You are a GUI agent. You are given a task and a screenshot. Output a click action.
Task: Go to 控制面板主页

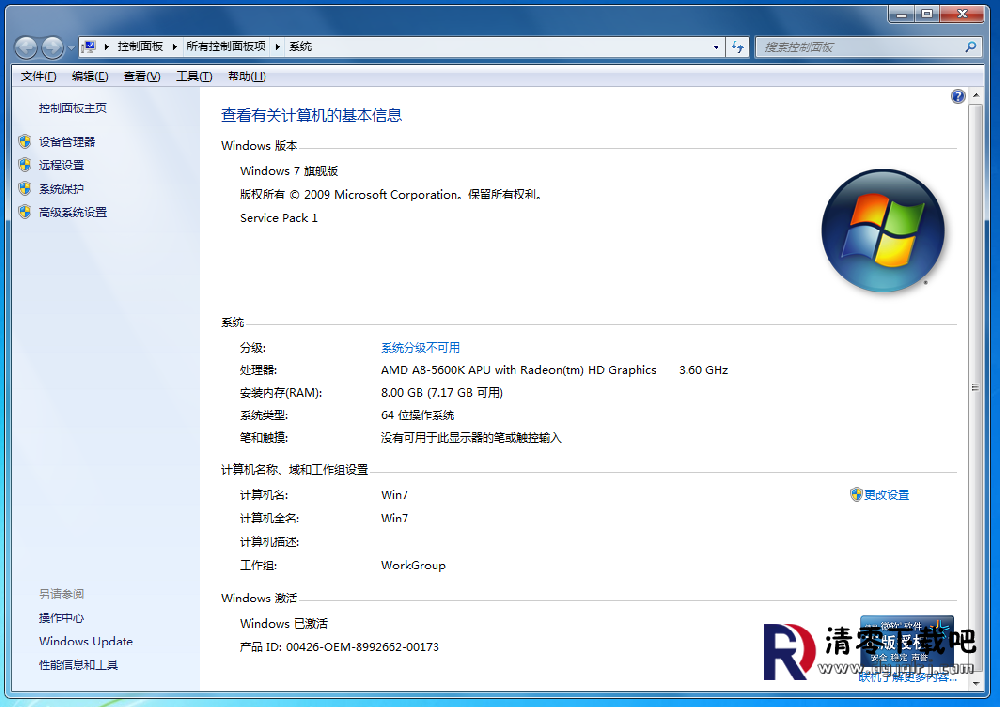(73, 108)
